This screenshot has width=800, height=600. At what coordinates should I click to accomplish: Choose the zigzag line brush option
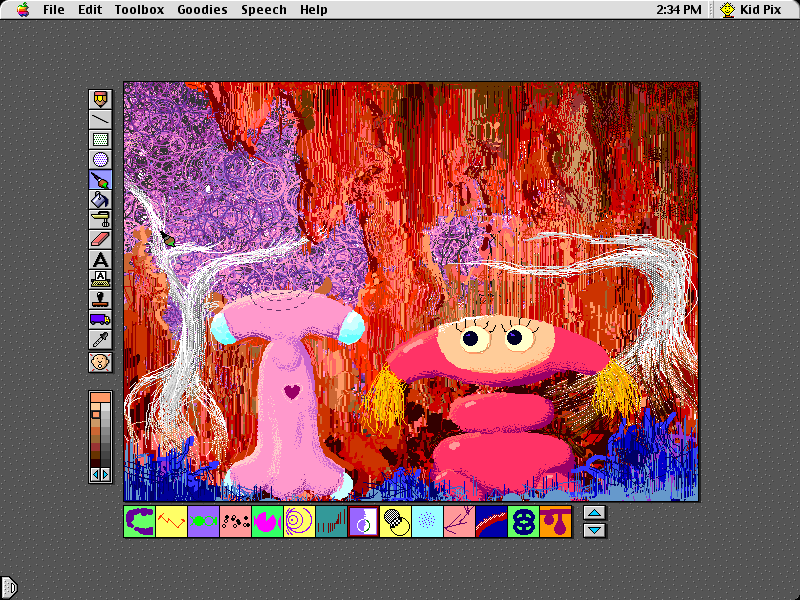[x=171, y=521]
